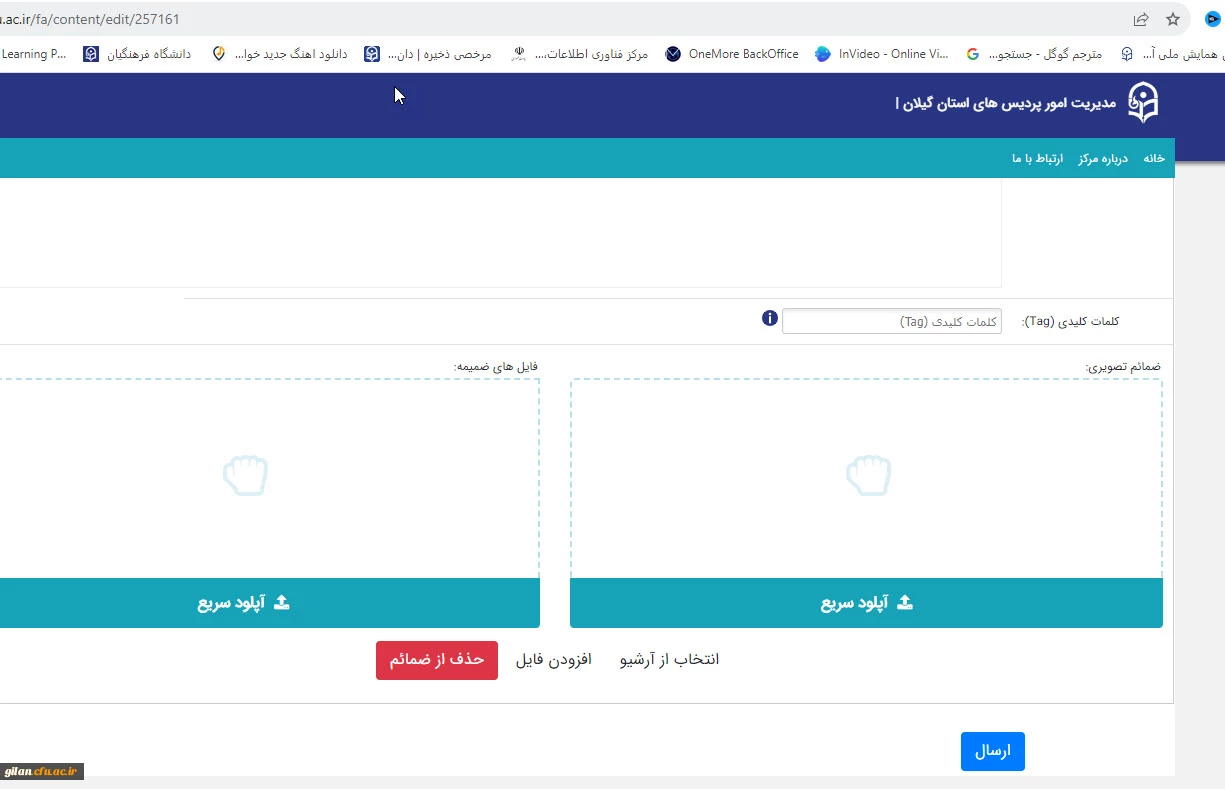Click the red حذف از ضمائم button
Viewport: 1225px width, 789px height.
pyautogui.click(x=437, y=660)
